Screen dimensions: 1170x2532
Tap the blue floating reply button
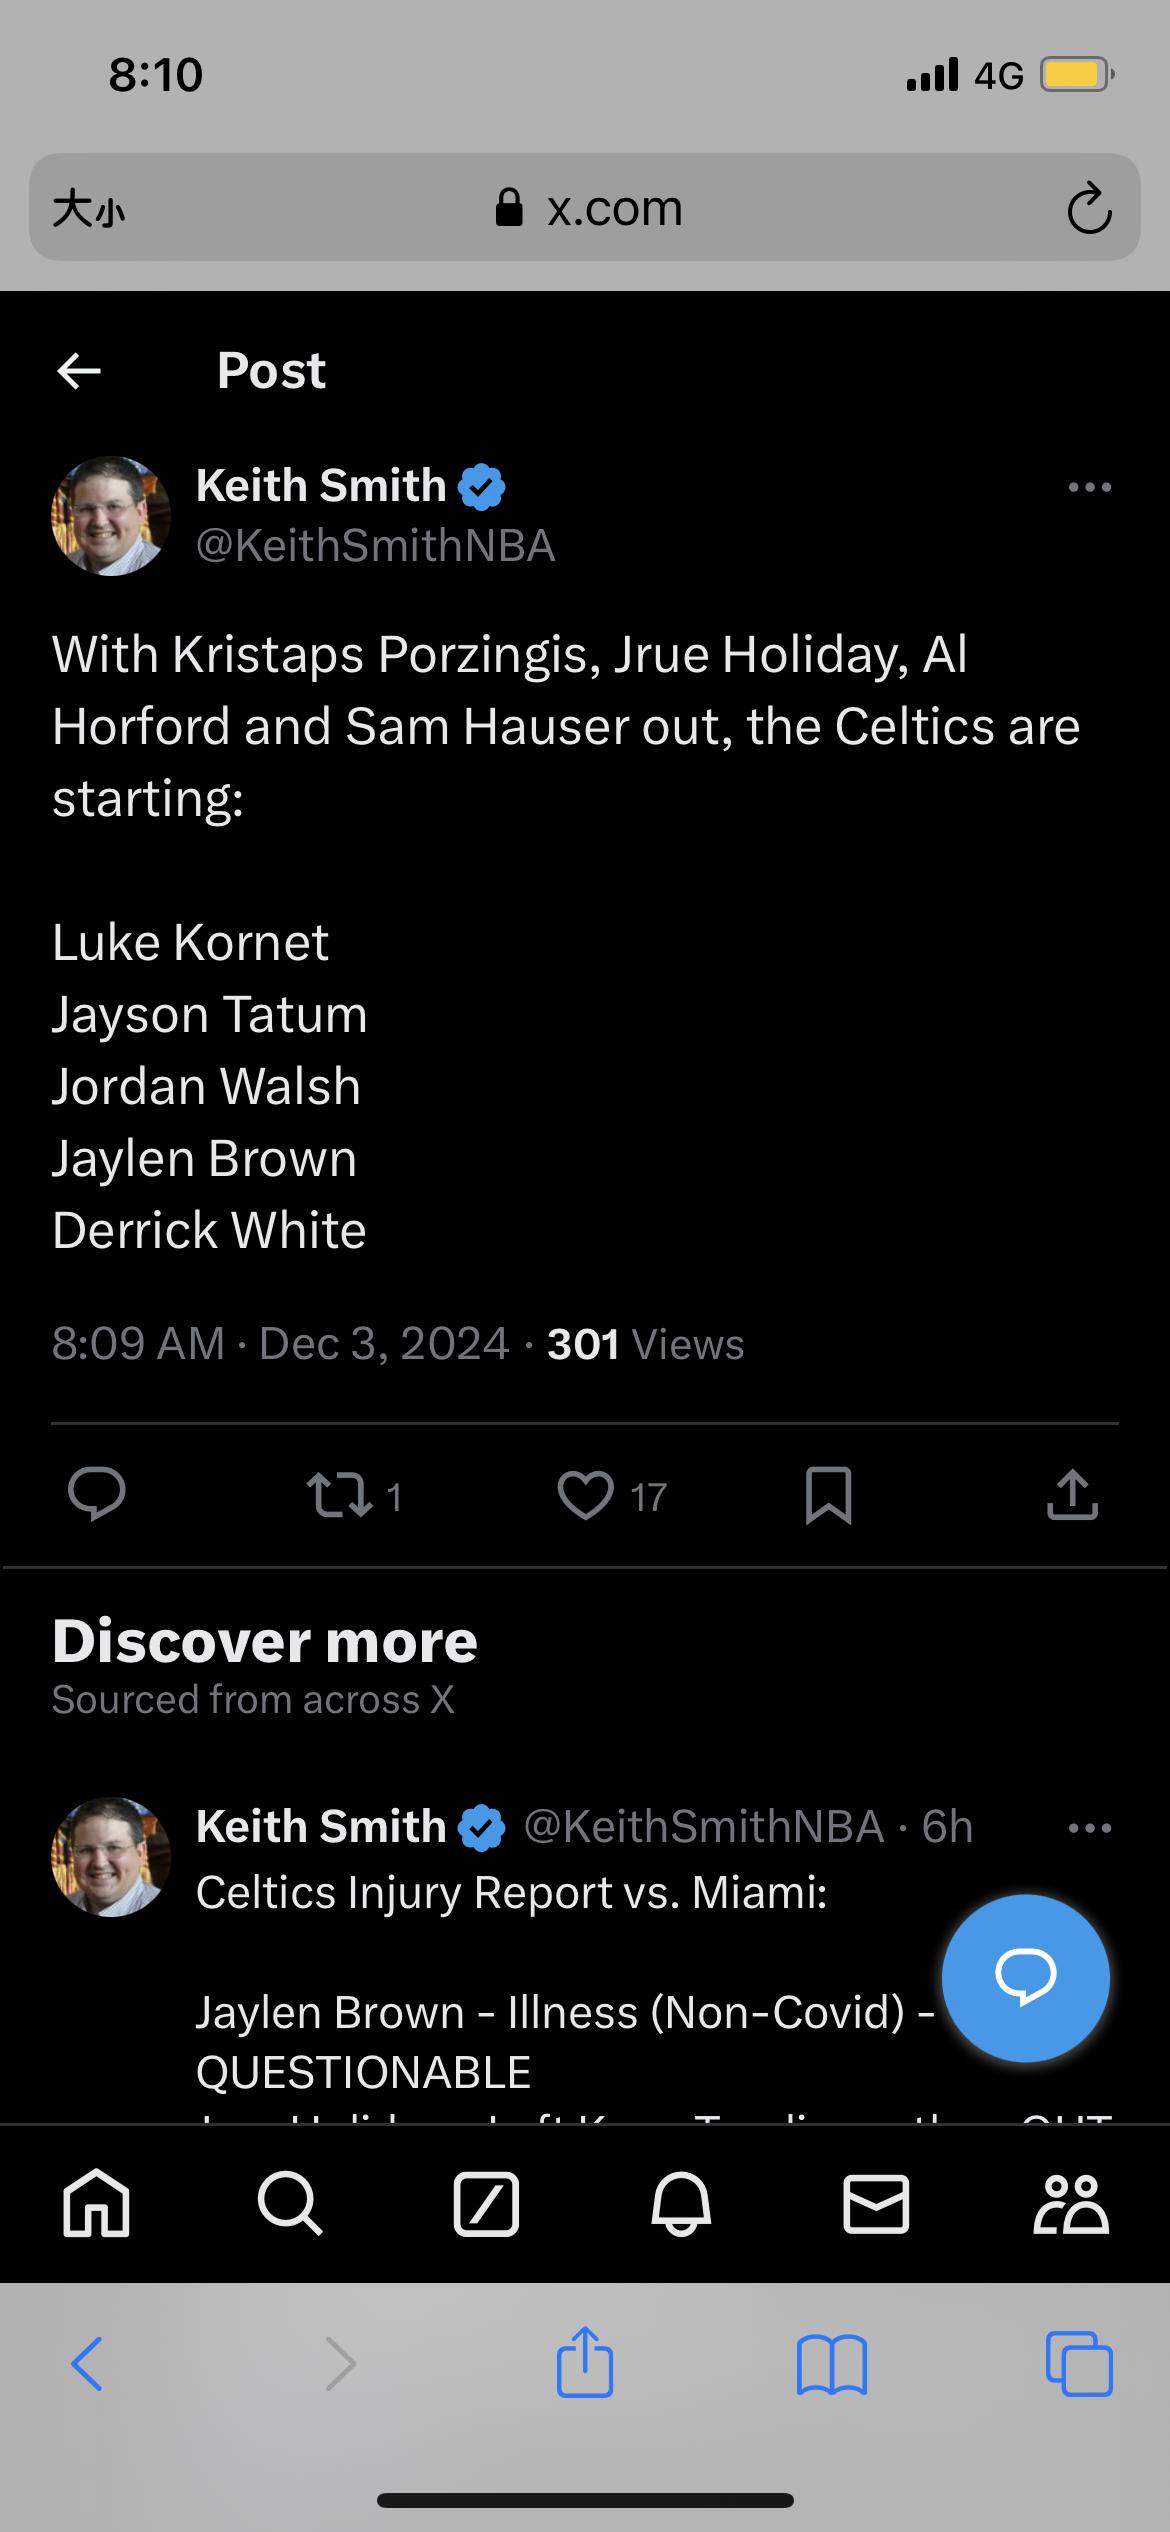[x=1025, y=1976]
